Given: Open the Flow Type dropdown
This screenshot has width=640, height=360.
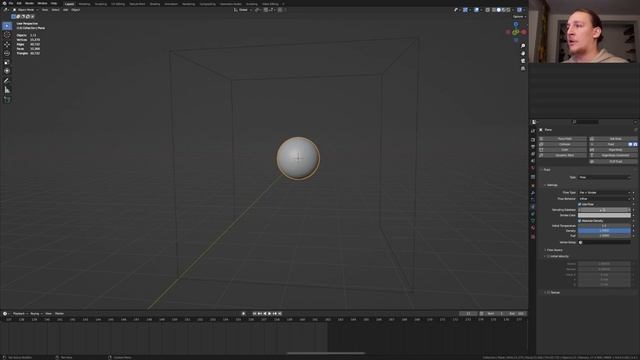Looking at the screenshot, I should click(604, 192).
